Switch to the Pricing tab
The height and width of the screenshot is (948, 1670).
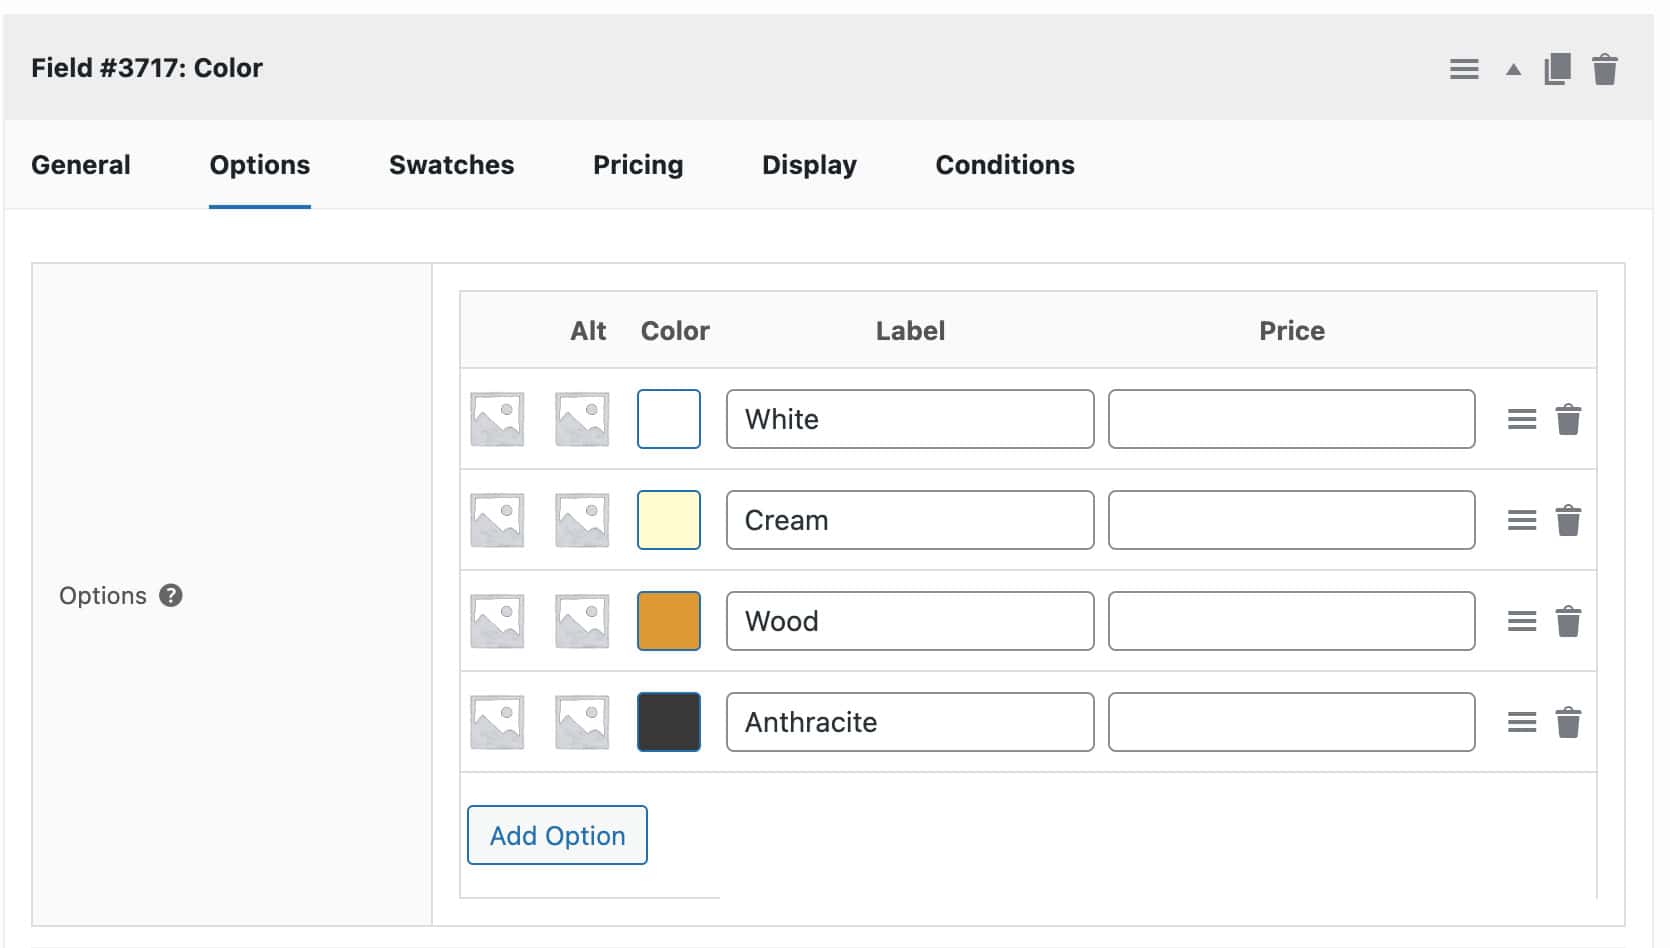pos(638,165)
